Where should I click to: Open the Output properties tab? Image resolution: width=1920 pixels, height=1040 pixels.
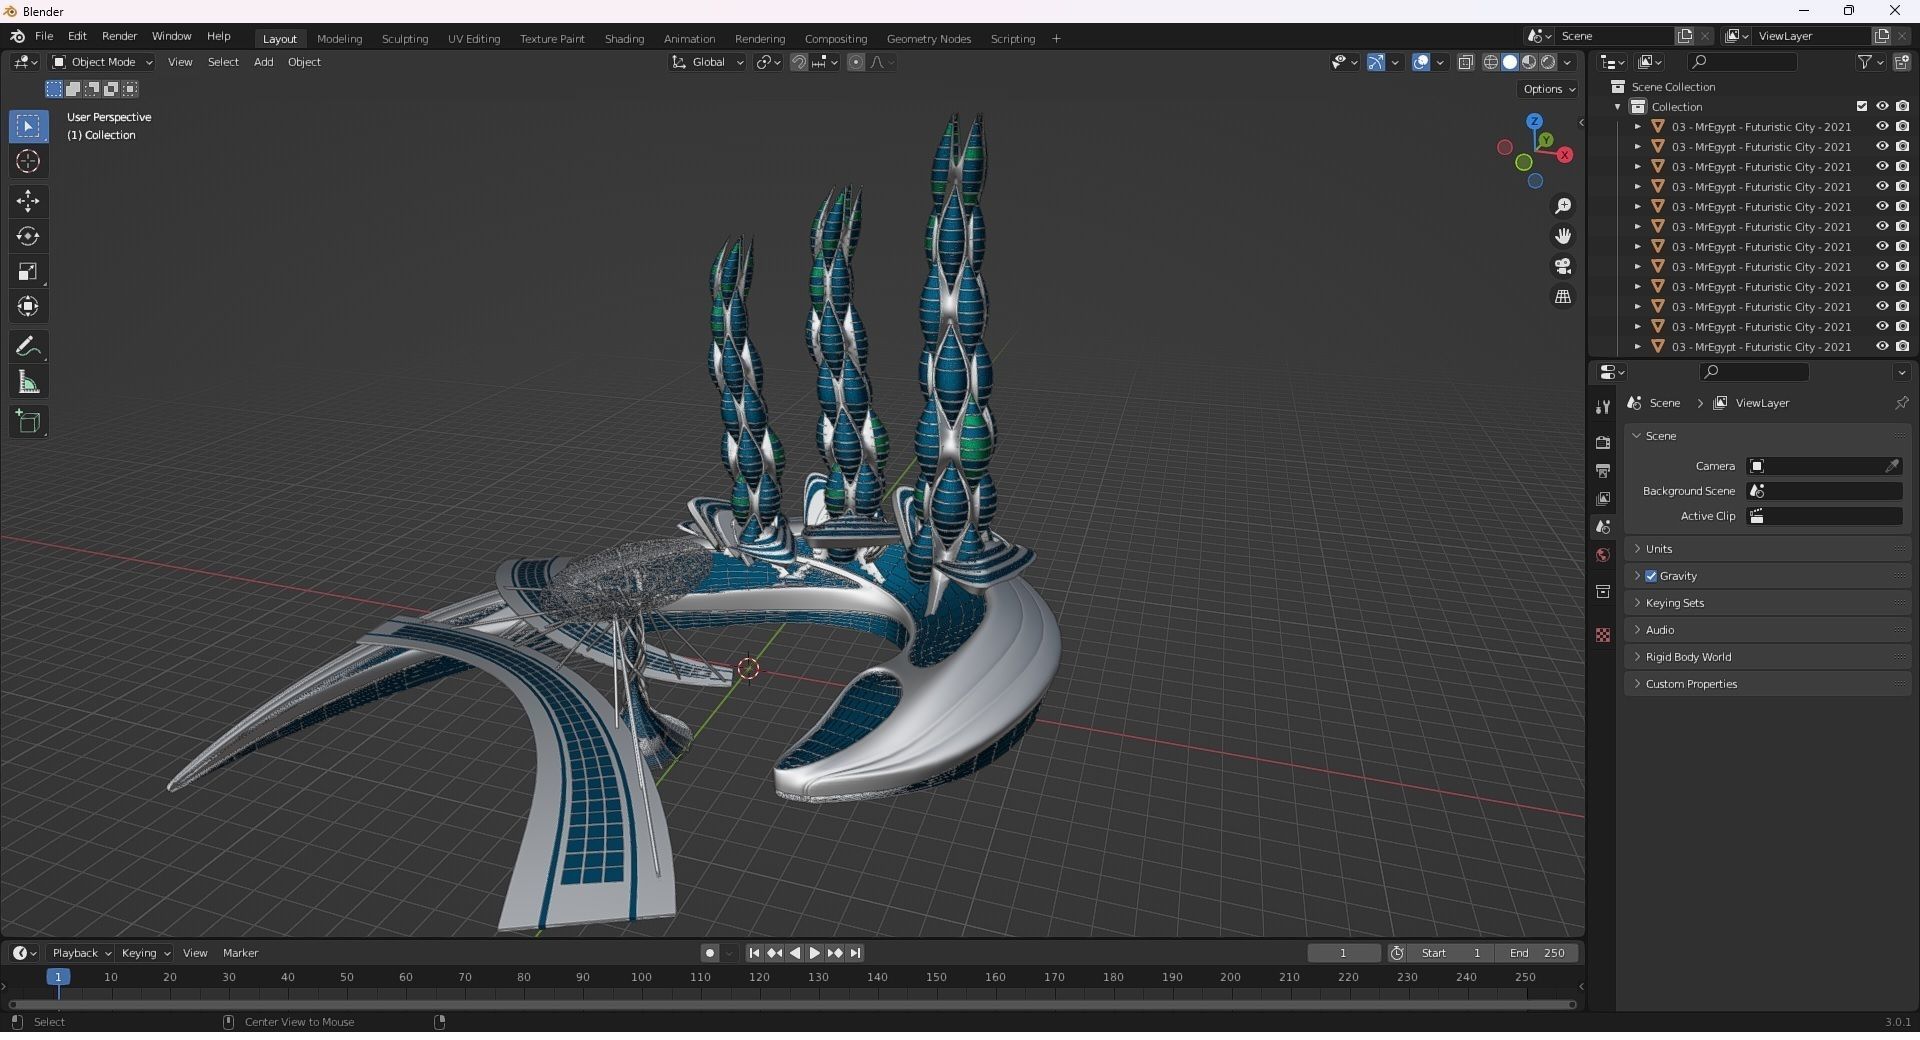coord(1603,470)
